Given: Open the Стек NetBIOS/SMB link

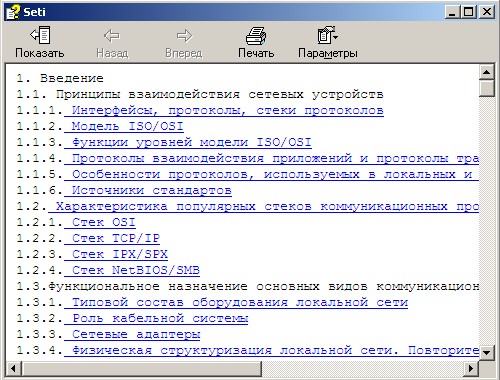Looking at the screenshot, I should point(132,270).
